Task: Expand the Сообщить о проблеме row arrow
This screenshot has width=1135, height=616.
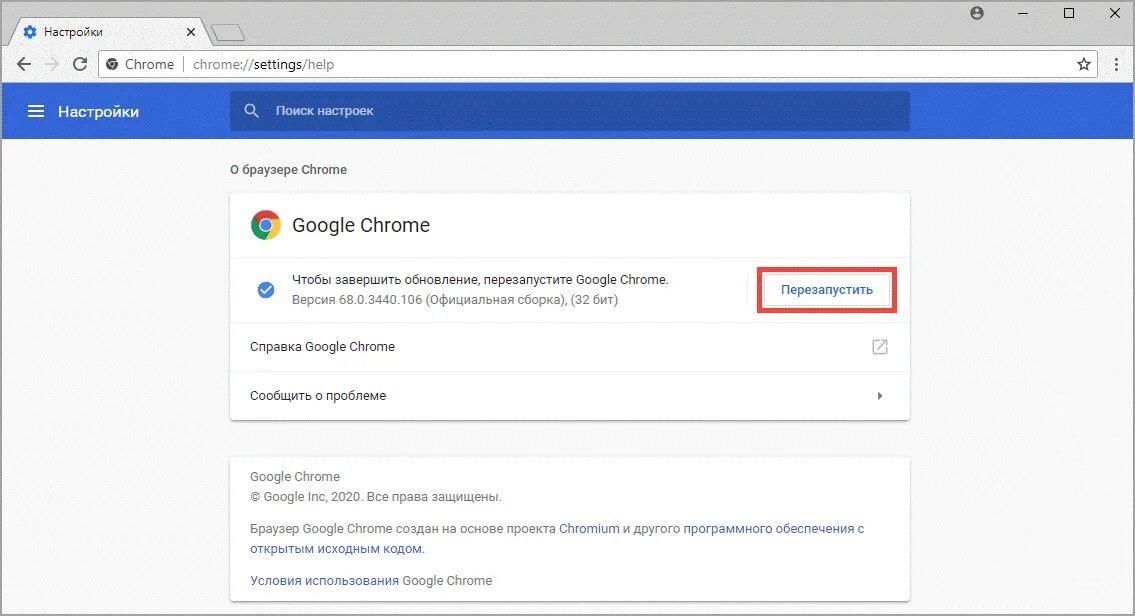Action: coord(880,396)
